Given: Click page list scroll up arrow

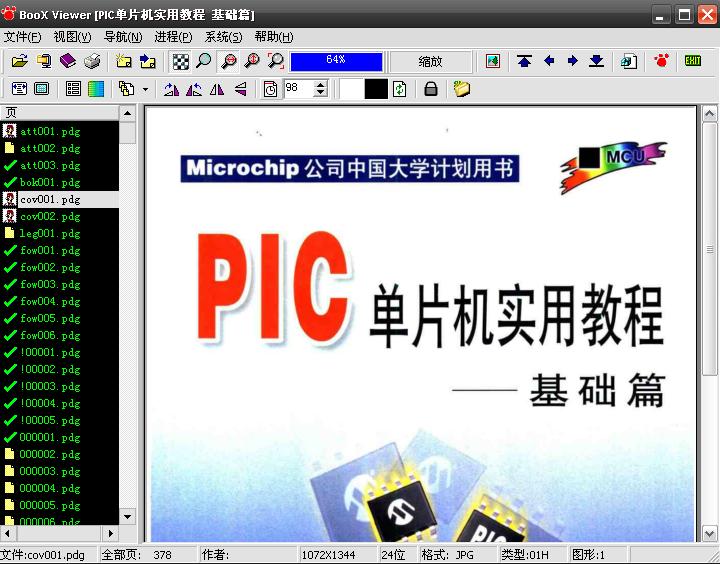Looking at the screenshot, I should [128, 113].
